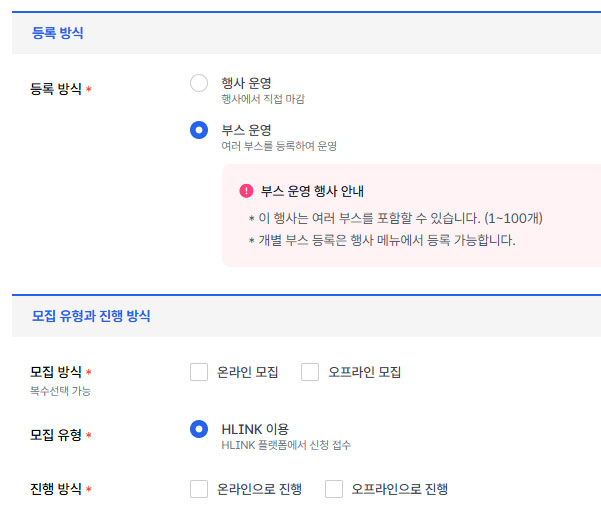
Task: Click the notice line about 개별 부스 등록
Action: [381, 240]
